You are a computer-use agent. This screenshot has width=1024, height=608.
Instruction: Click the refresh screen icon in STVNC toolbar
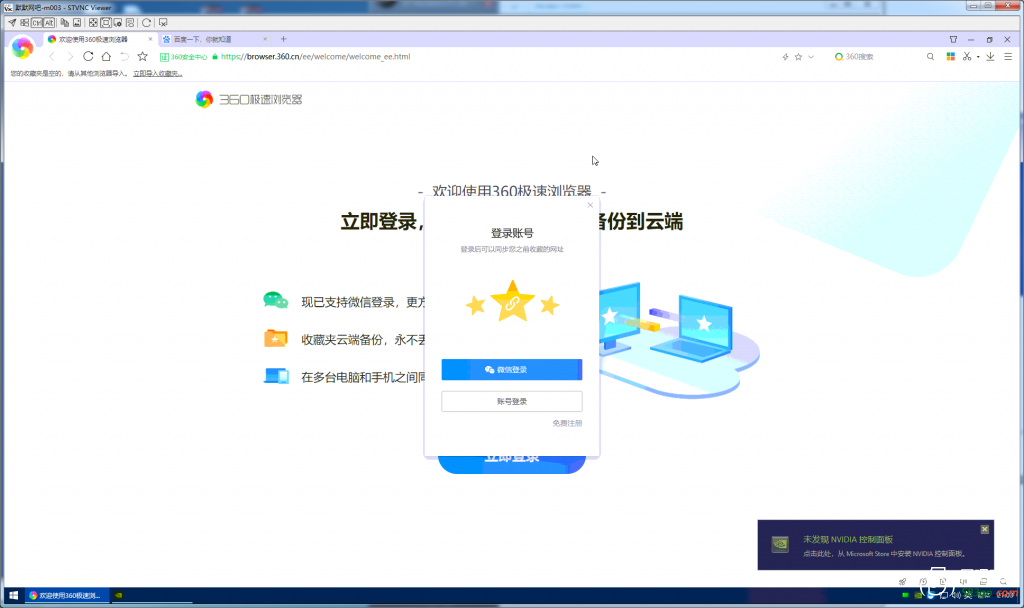coord(147,23)
